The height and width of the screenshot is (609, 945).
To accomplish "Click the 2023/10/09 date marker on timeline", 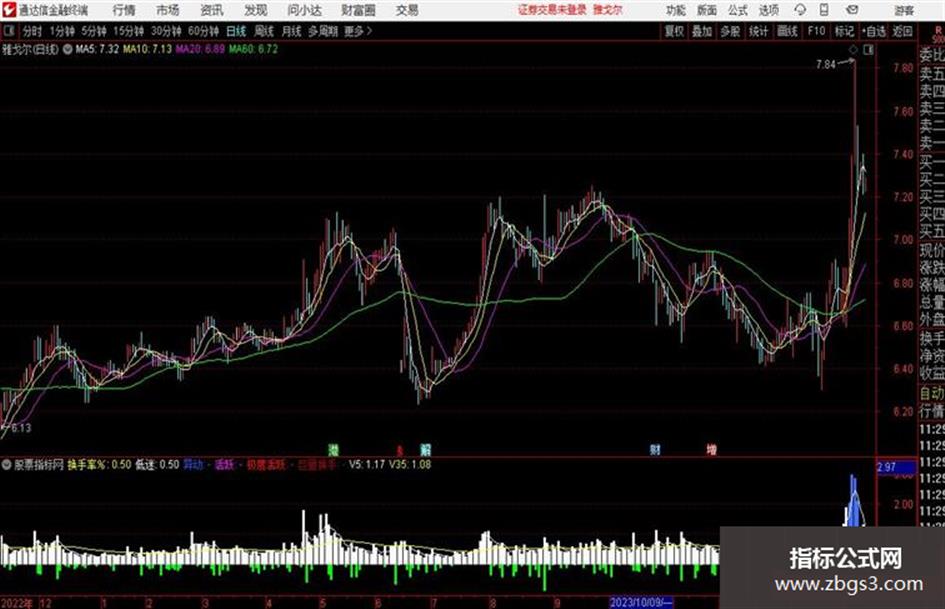I will pos(641,602).
